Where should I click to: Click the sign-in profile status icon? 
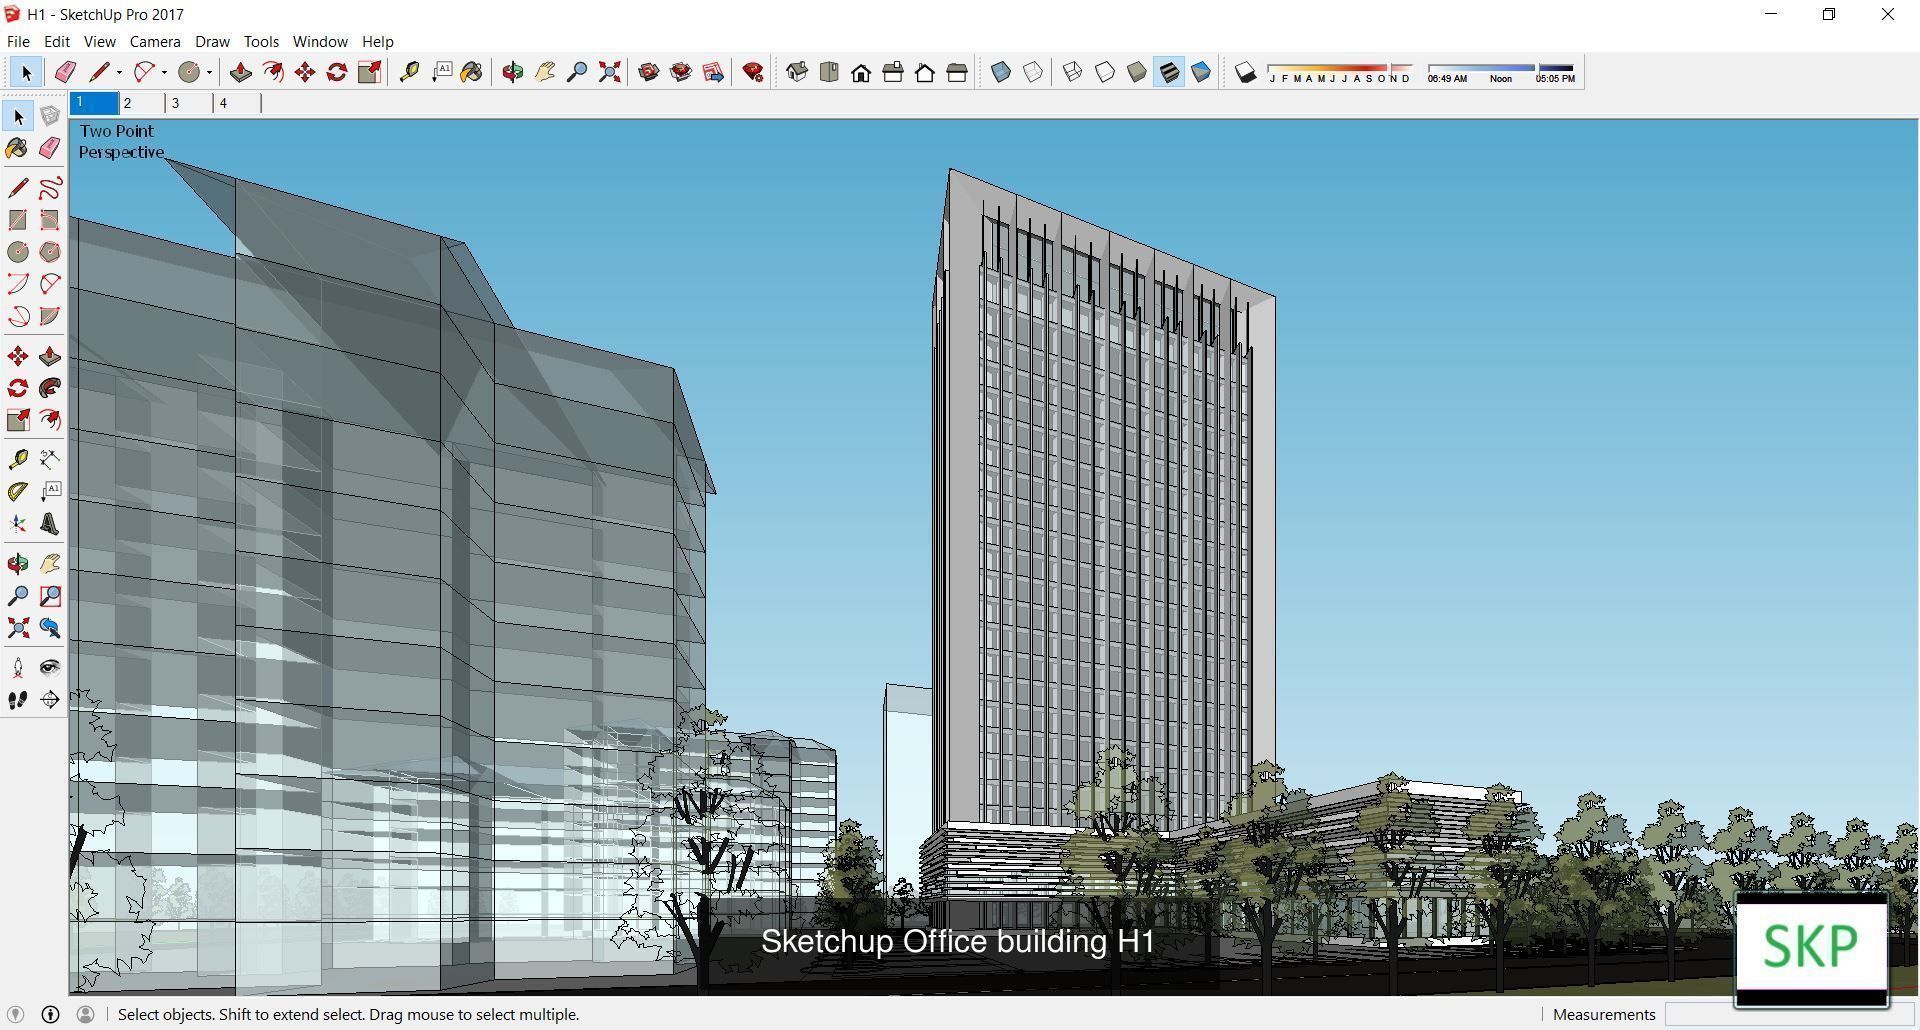[85, 1014]
